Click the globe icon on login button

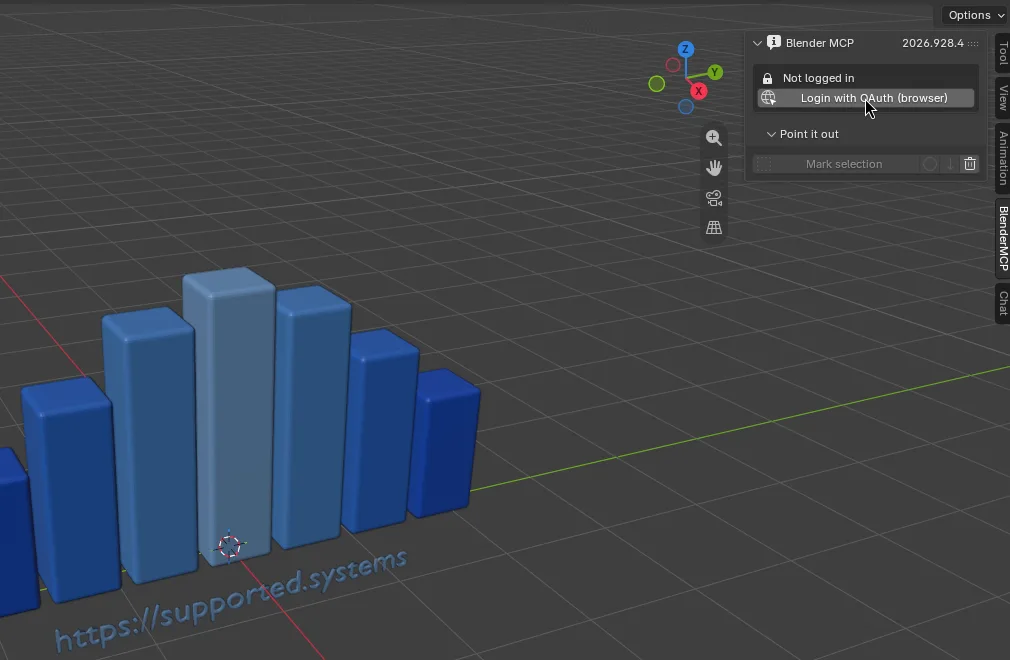pos(768,98)
